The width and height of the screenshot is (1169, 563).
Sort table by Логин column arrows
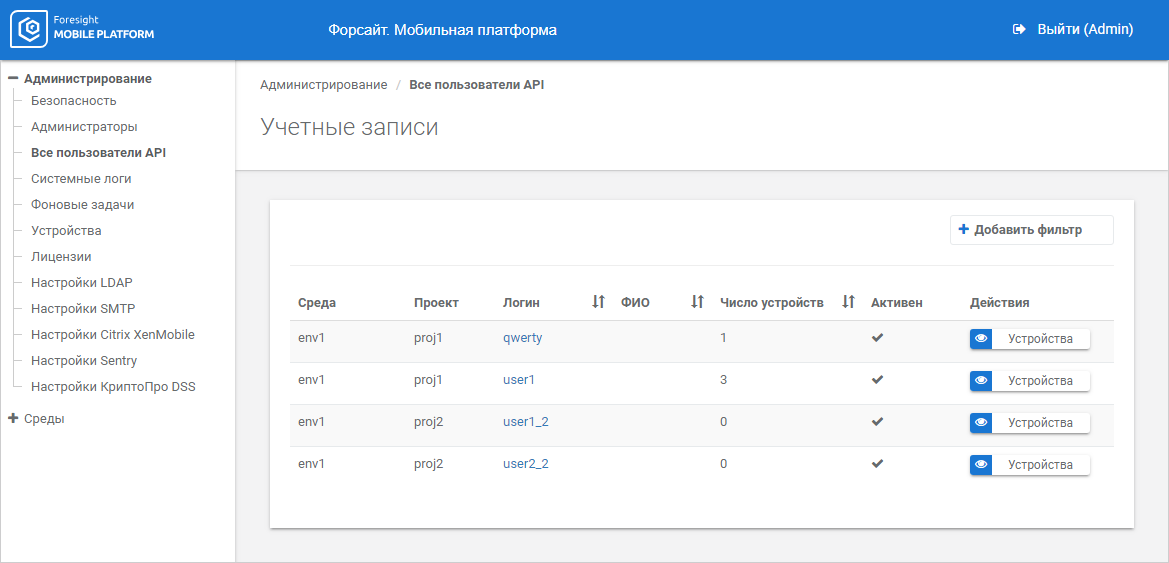[598, 302]
